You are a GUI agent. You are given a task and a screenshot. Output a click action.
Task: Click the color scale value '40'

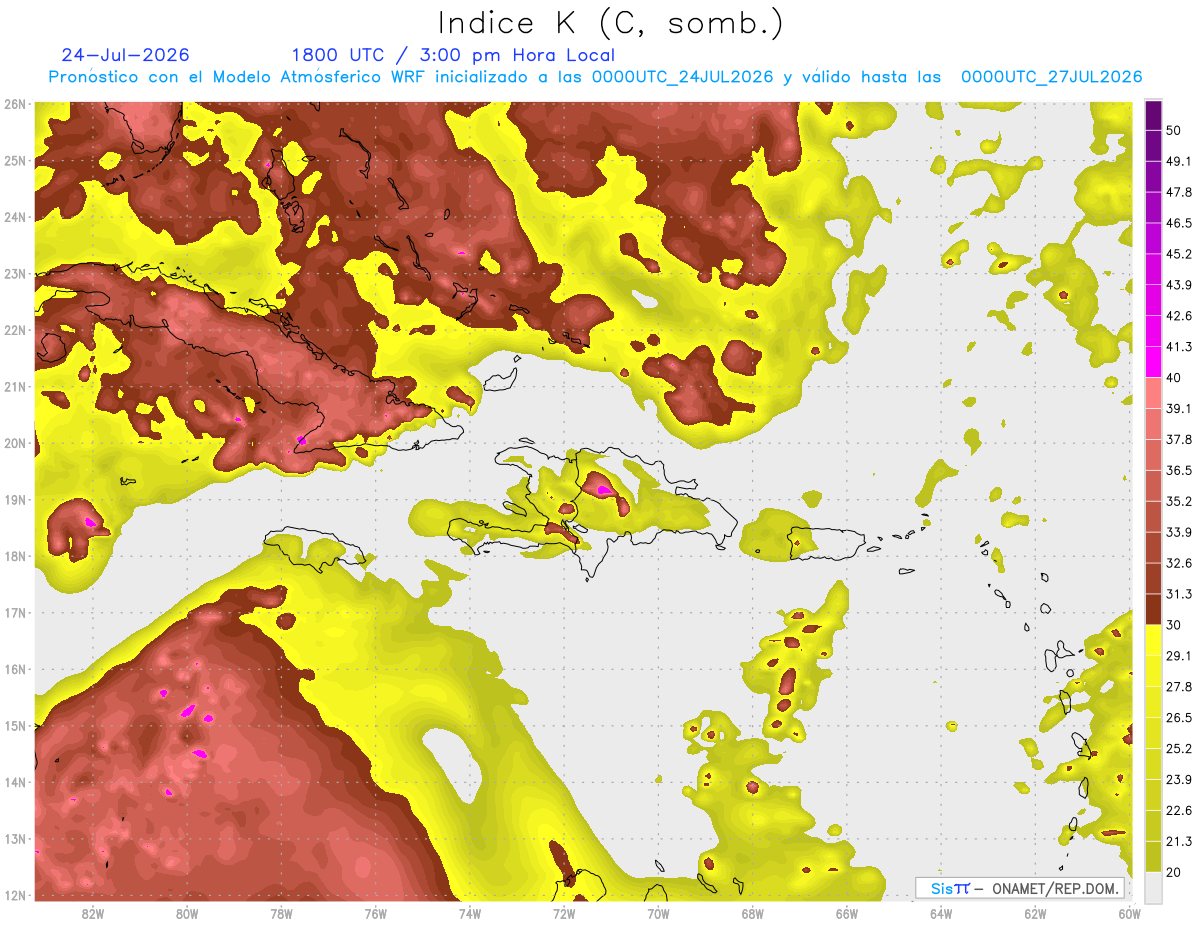click(x=1174, y=378)
